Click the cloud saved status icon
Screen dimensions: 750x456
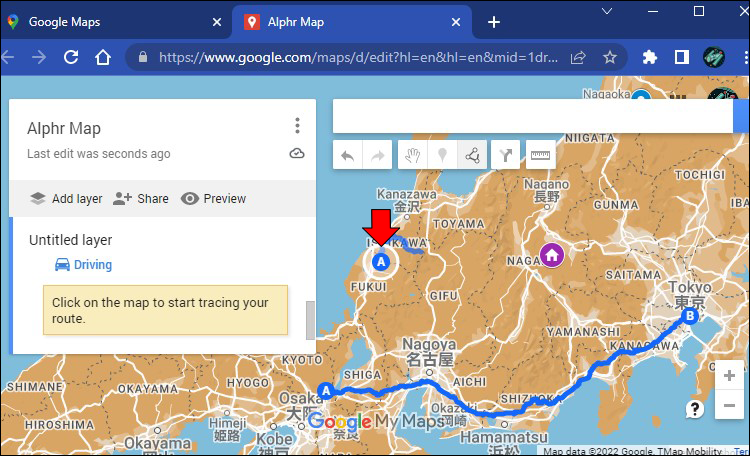[x=297, y=154]
